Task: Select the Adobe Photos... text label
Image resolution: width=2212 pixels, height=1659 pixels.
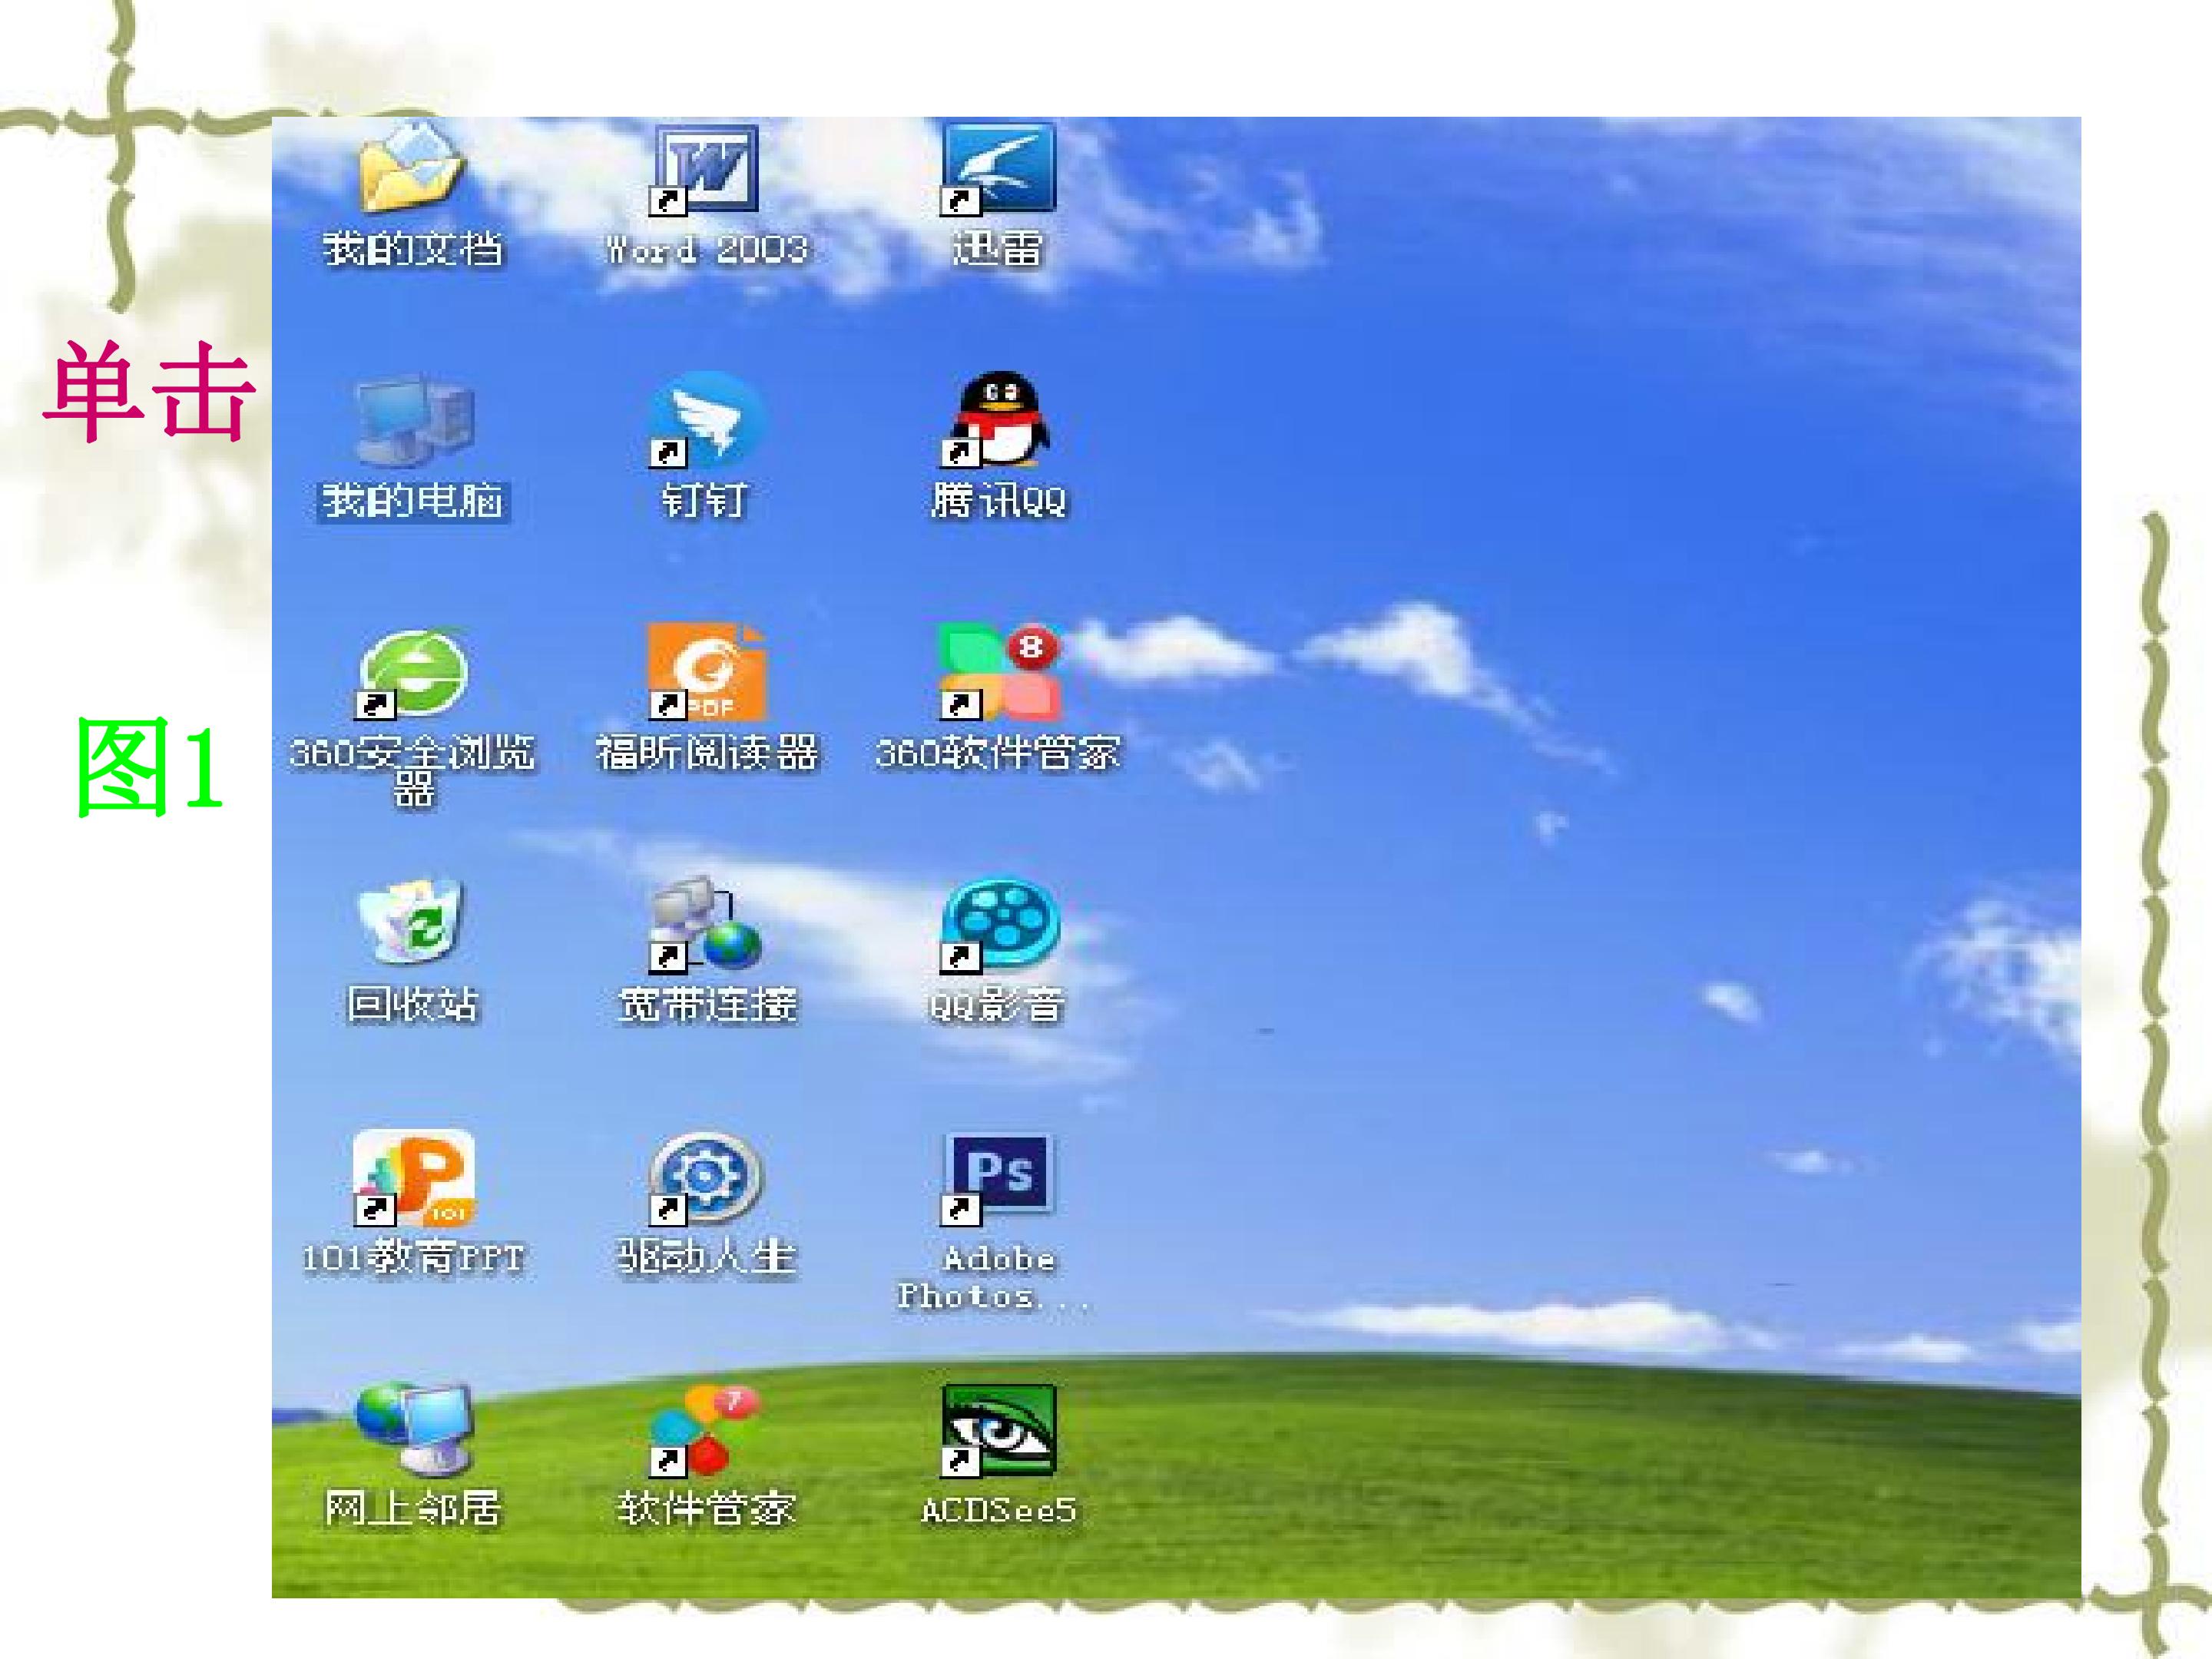Action: [993, 1276]
